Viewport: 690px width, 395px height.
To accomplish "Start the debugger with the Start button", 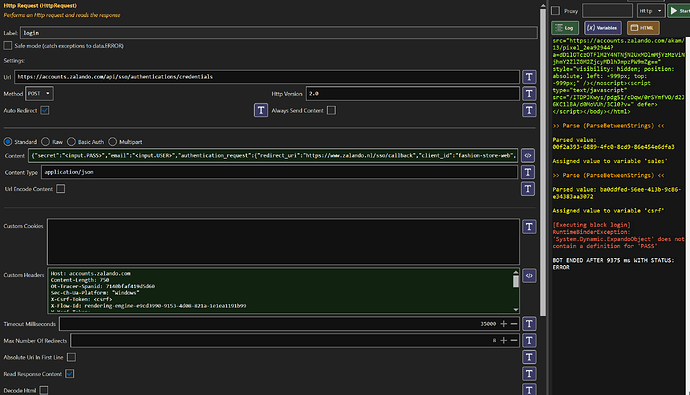I will 679,11.
